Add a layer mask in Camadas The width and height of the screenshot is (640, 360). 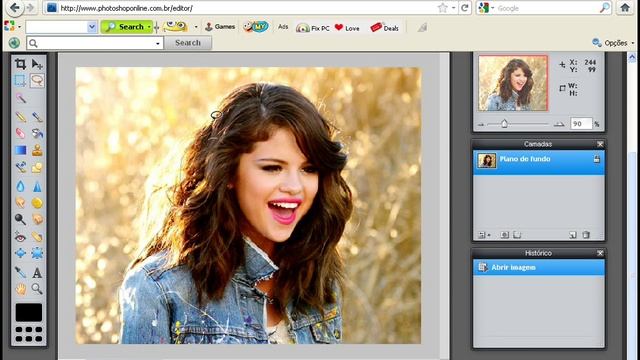click(505, 235)
